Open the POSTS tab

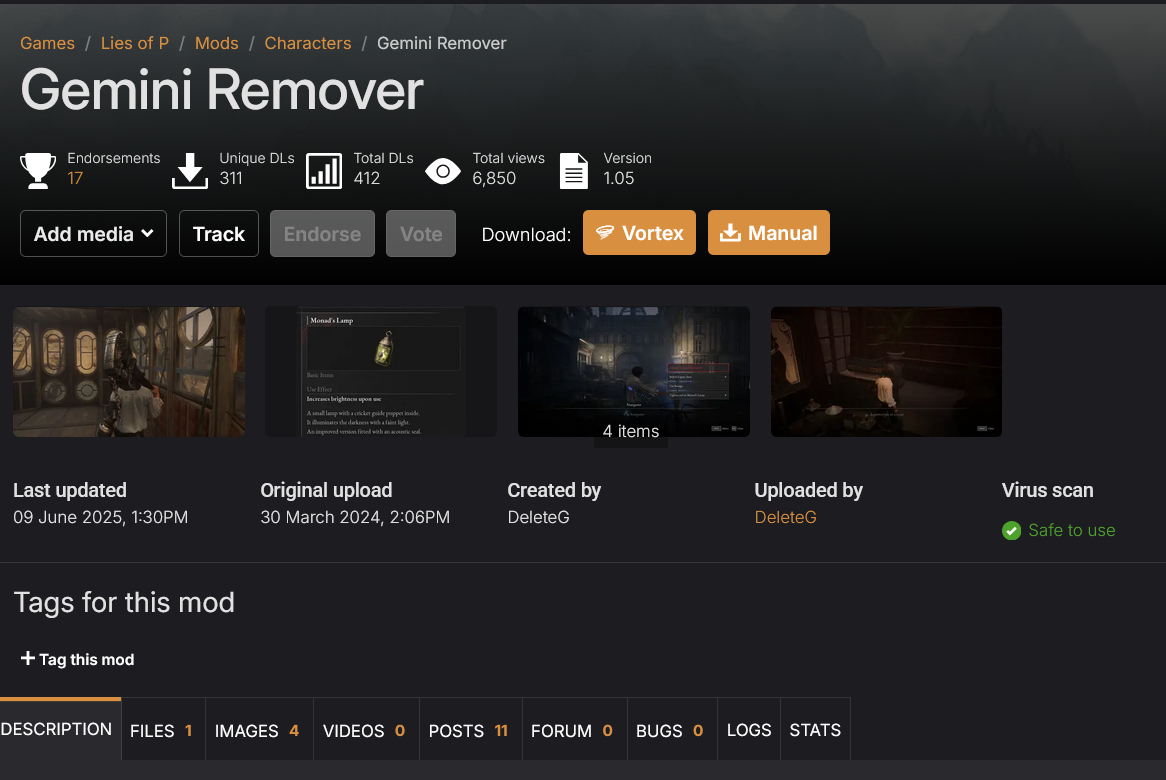tap(471, 730)
